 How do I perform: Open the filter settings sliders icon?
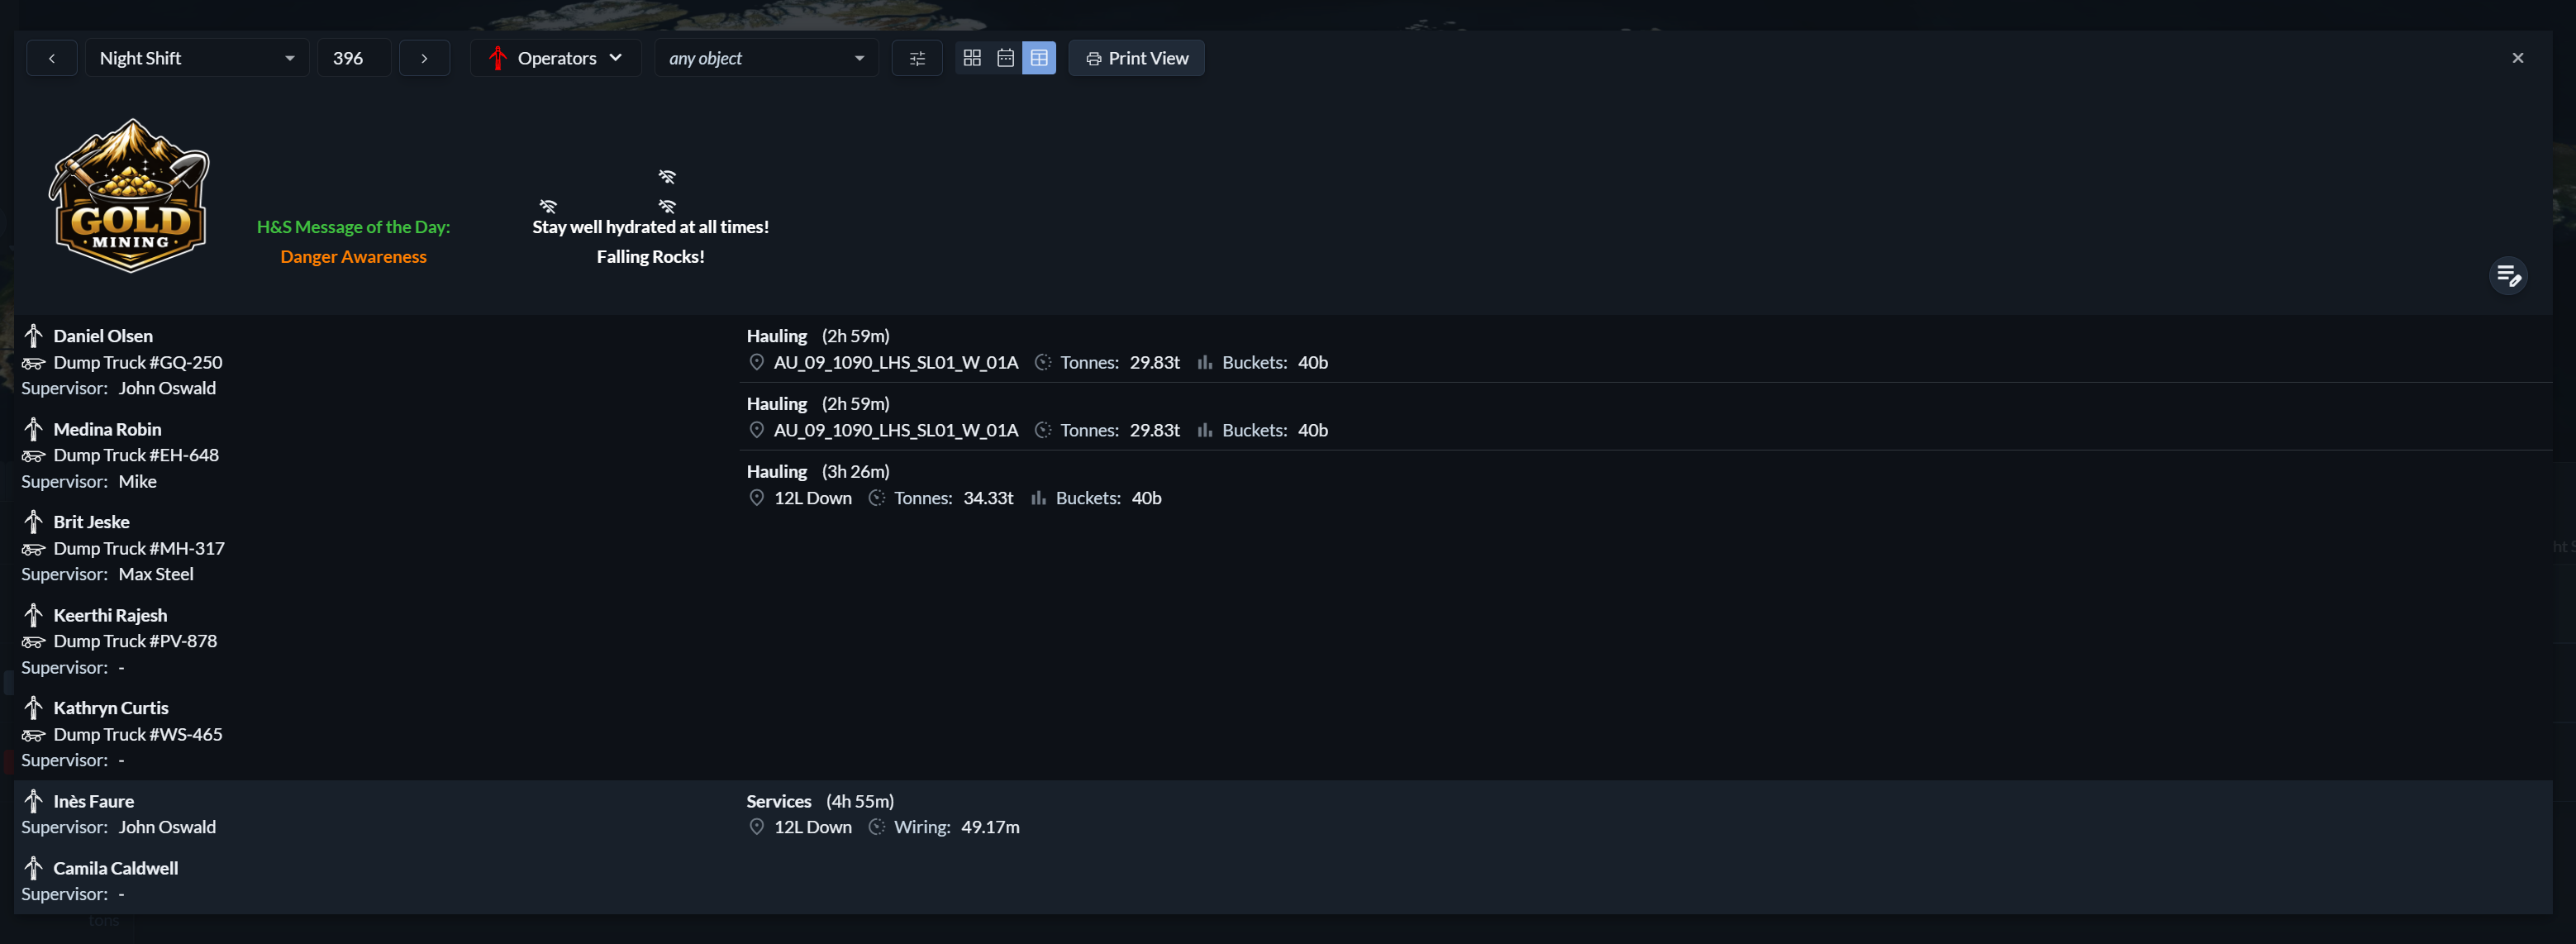coord(917,58)
